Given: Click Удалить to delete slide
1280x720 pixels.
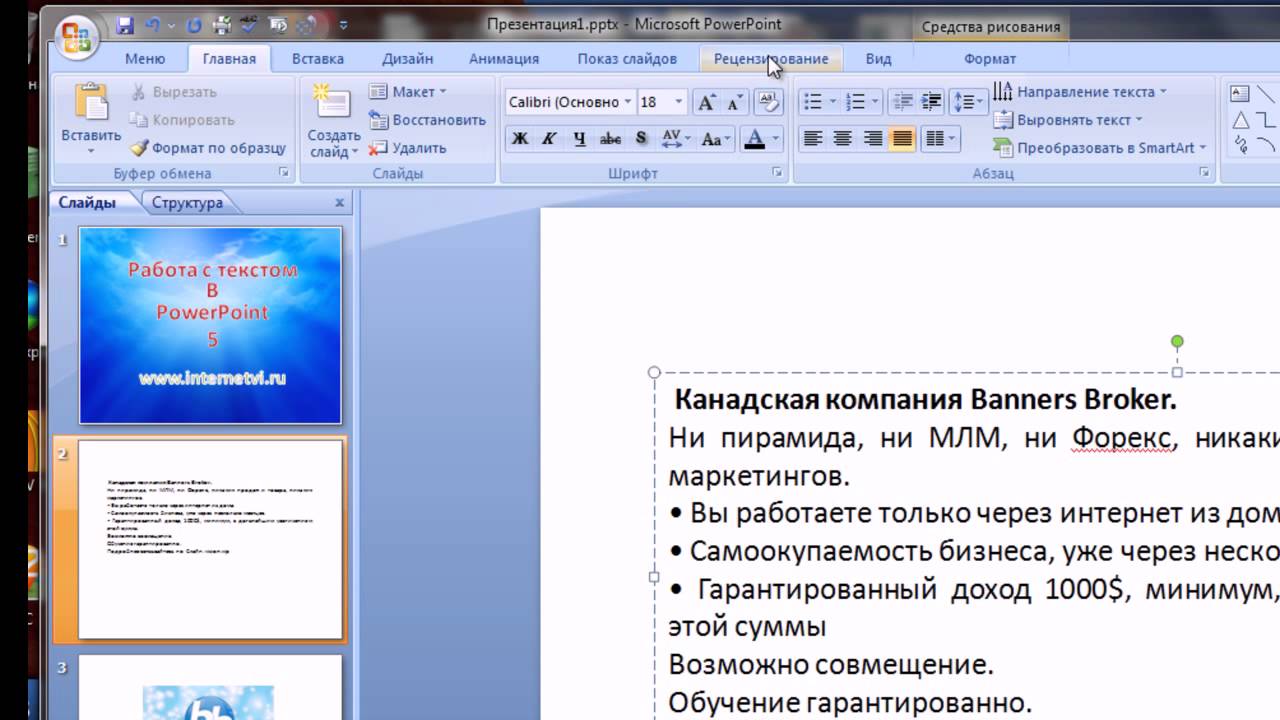Looking at the screenshot, I should point(407,148).
